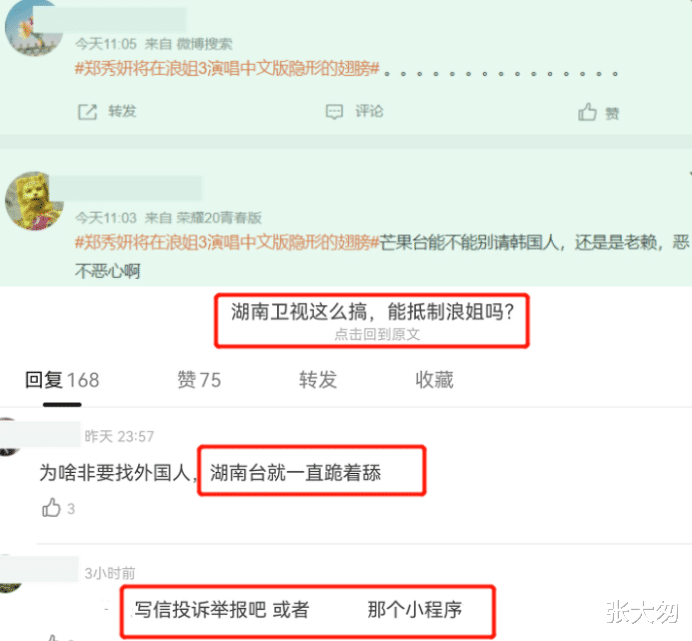Open the 3小时前 commenter's avatar
This screenshot has height=641, width=692.
[10, 574]
